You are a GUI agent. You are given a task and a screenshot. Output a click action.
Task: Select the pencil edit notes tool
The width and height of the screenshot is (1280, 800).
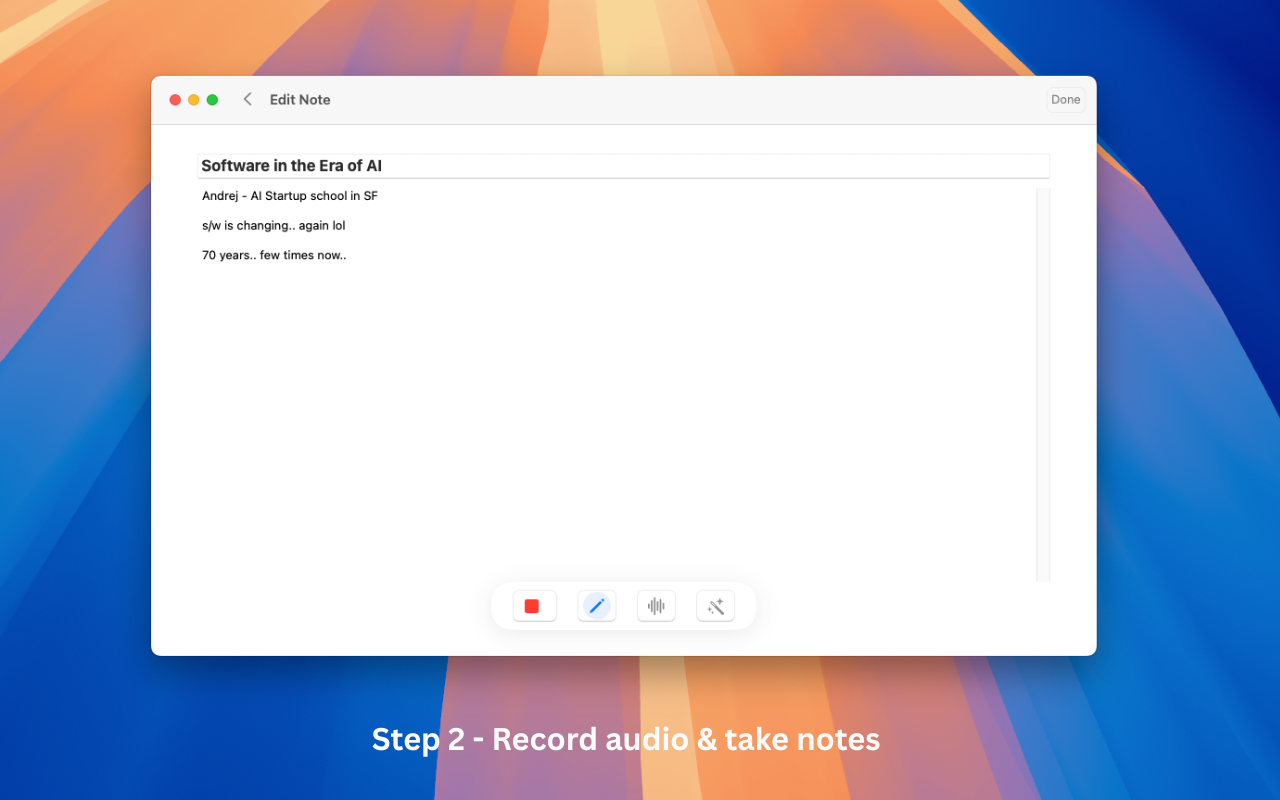(x=597, y=606)
